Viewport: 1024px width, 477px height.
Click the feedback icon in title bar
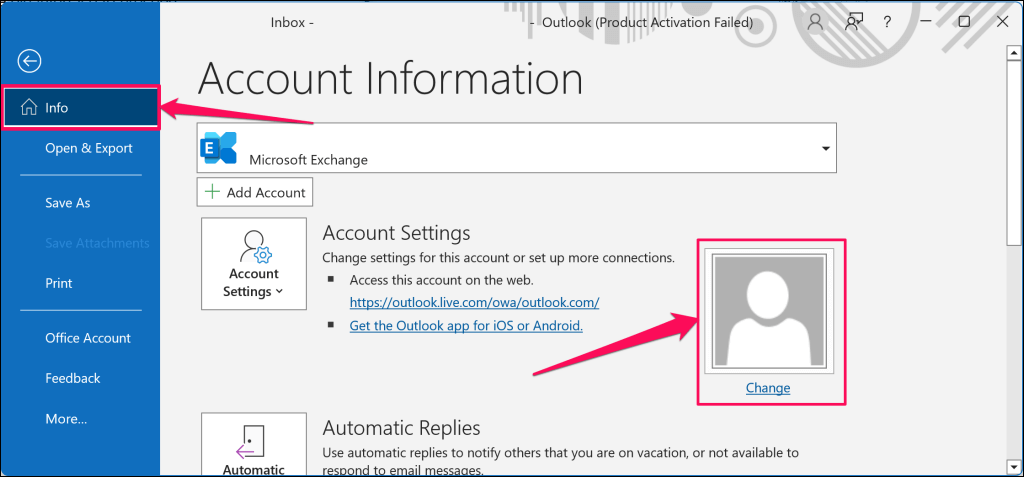(x=853, y=21)
